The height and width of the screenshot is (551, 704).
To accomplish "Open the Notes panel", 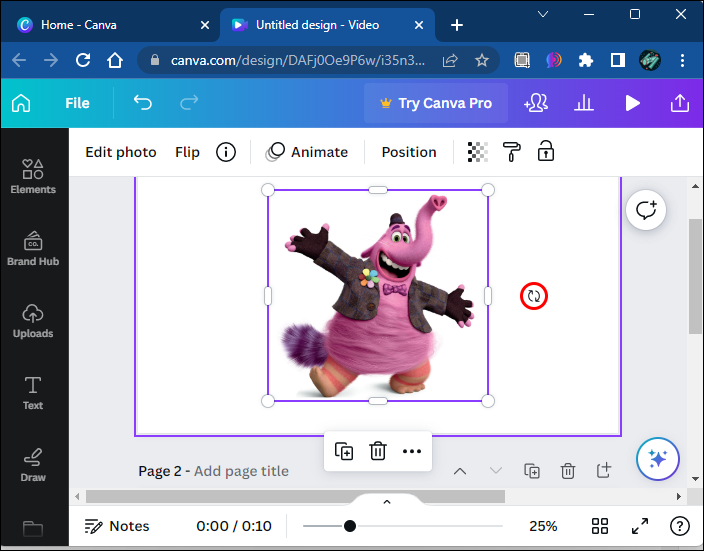I will [x=117, y=526].
